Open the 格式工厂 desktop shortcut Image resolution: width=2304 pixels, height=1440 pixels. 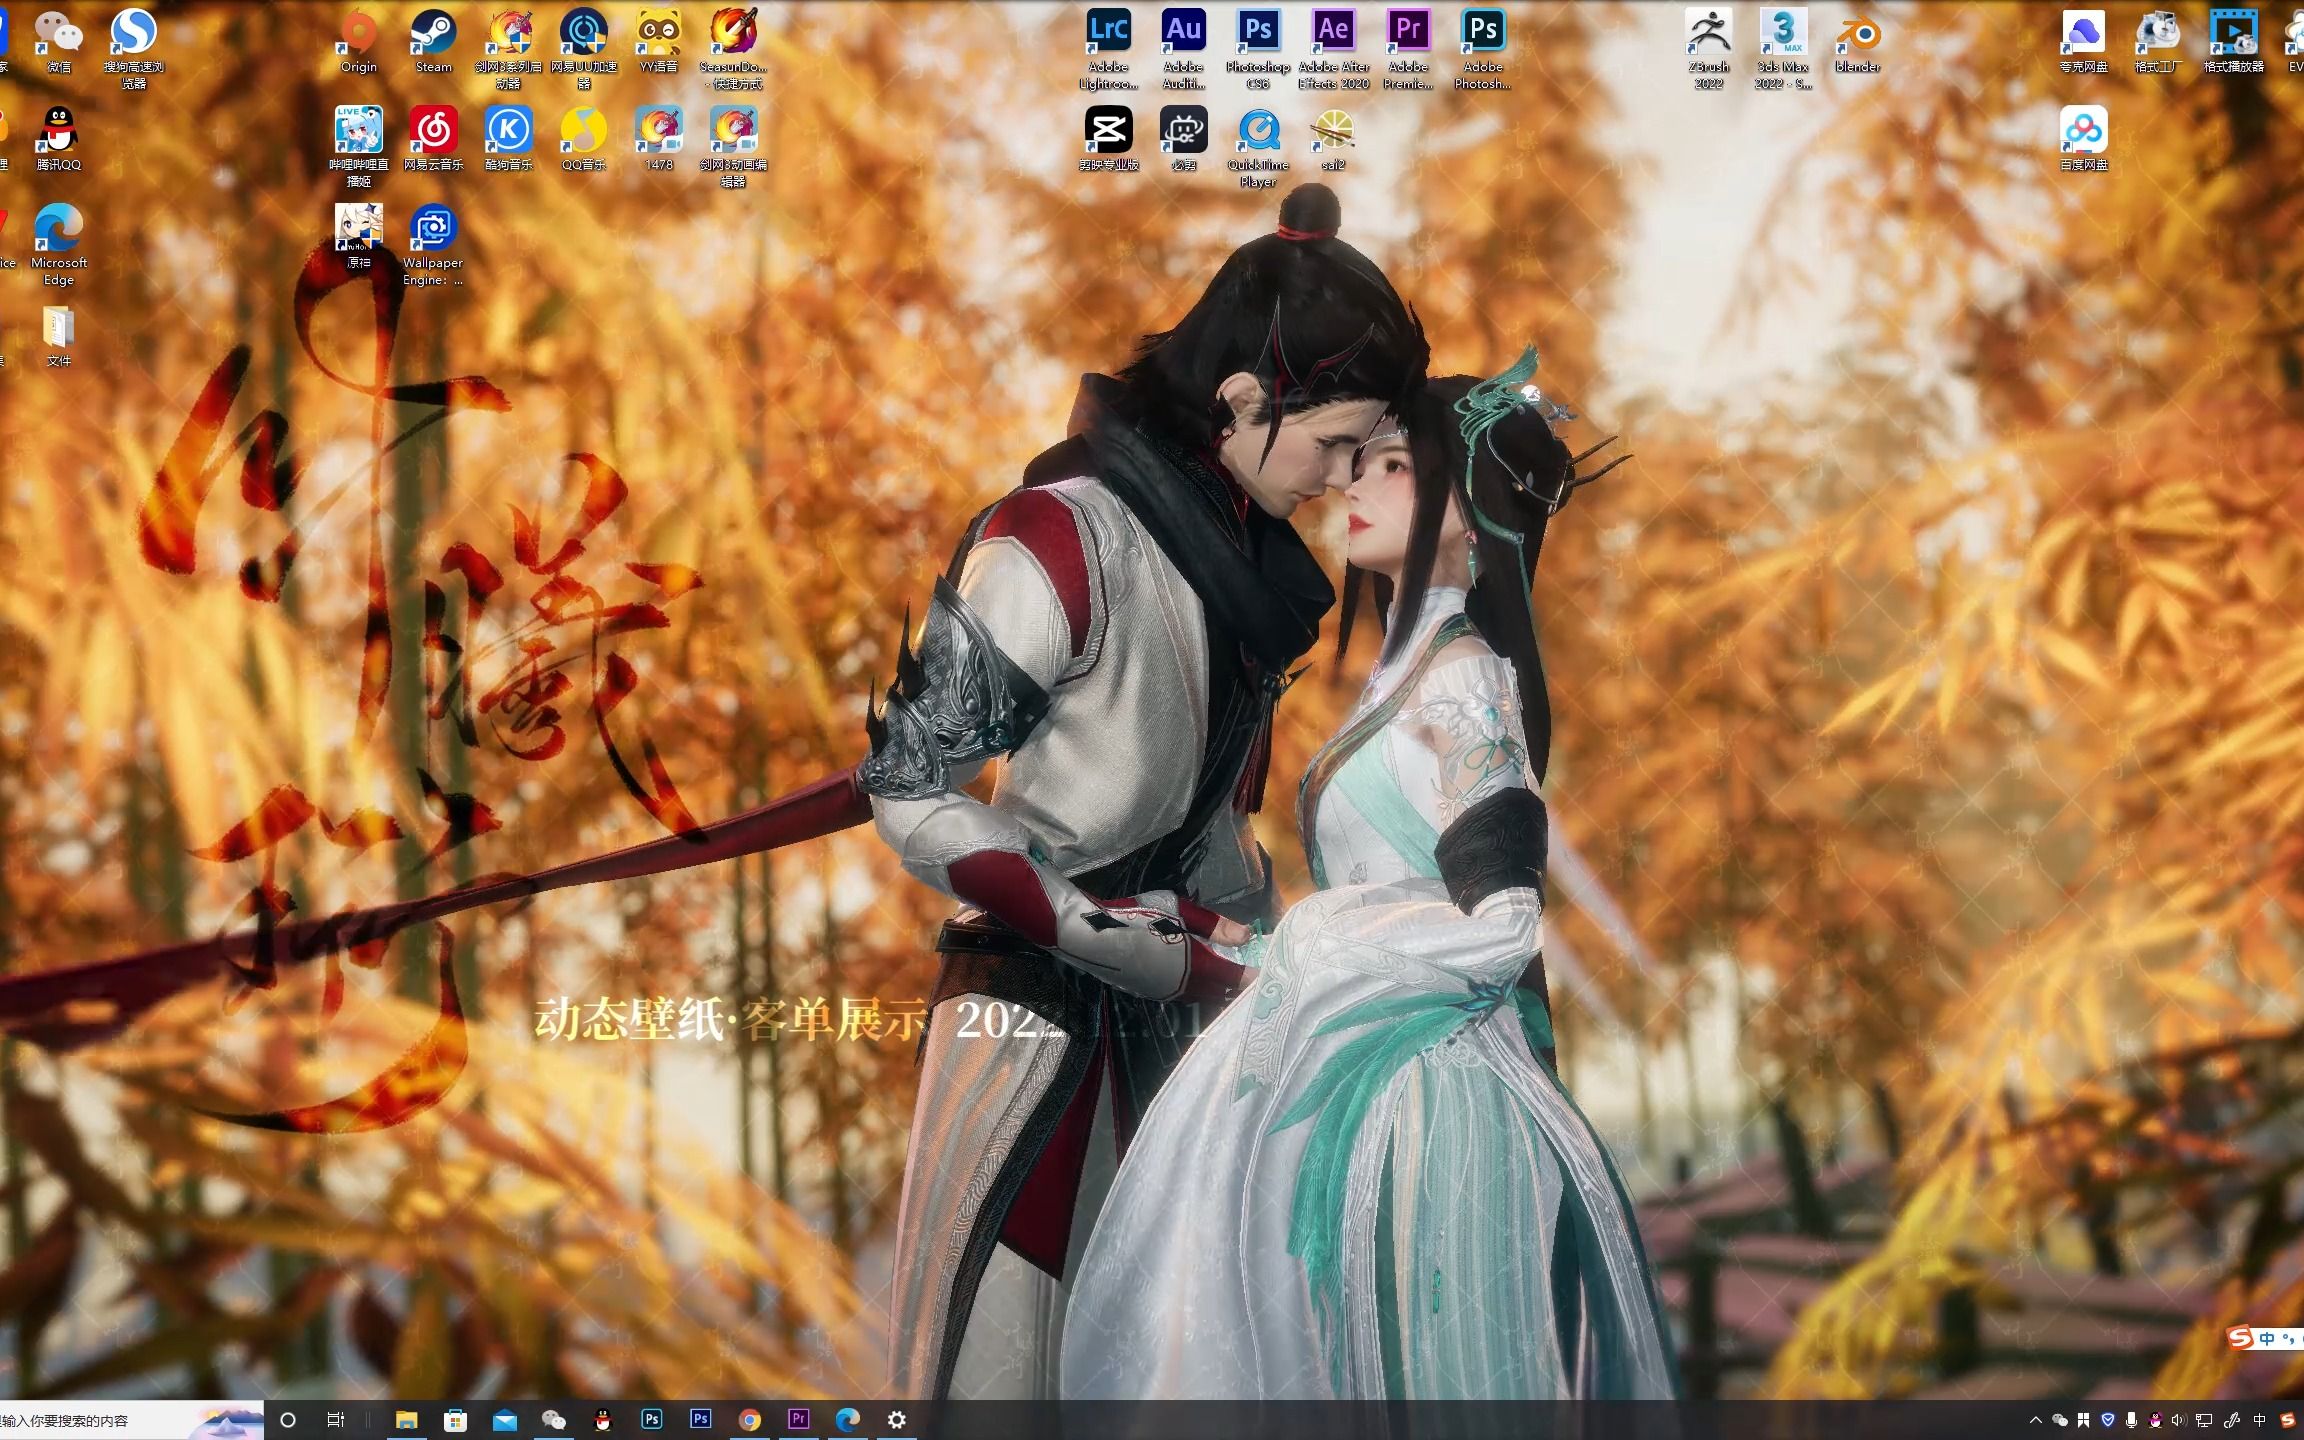click(2158, 41)
